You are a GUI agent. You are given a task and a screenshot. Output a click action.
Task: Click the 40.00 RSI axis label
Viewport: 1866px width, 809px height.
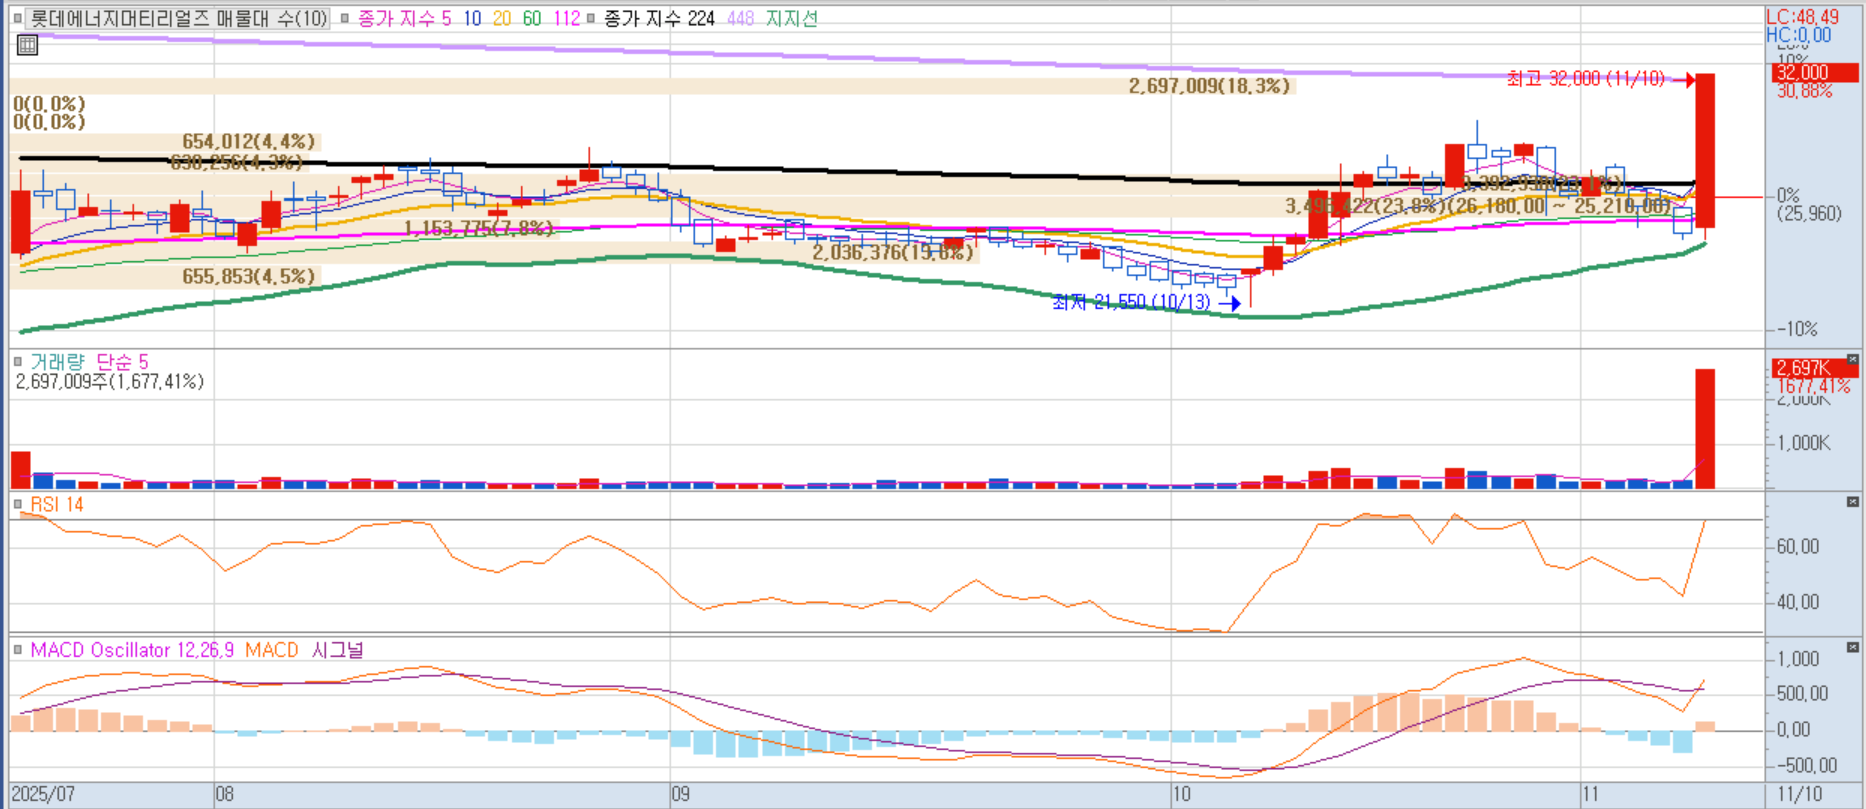1798,602
